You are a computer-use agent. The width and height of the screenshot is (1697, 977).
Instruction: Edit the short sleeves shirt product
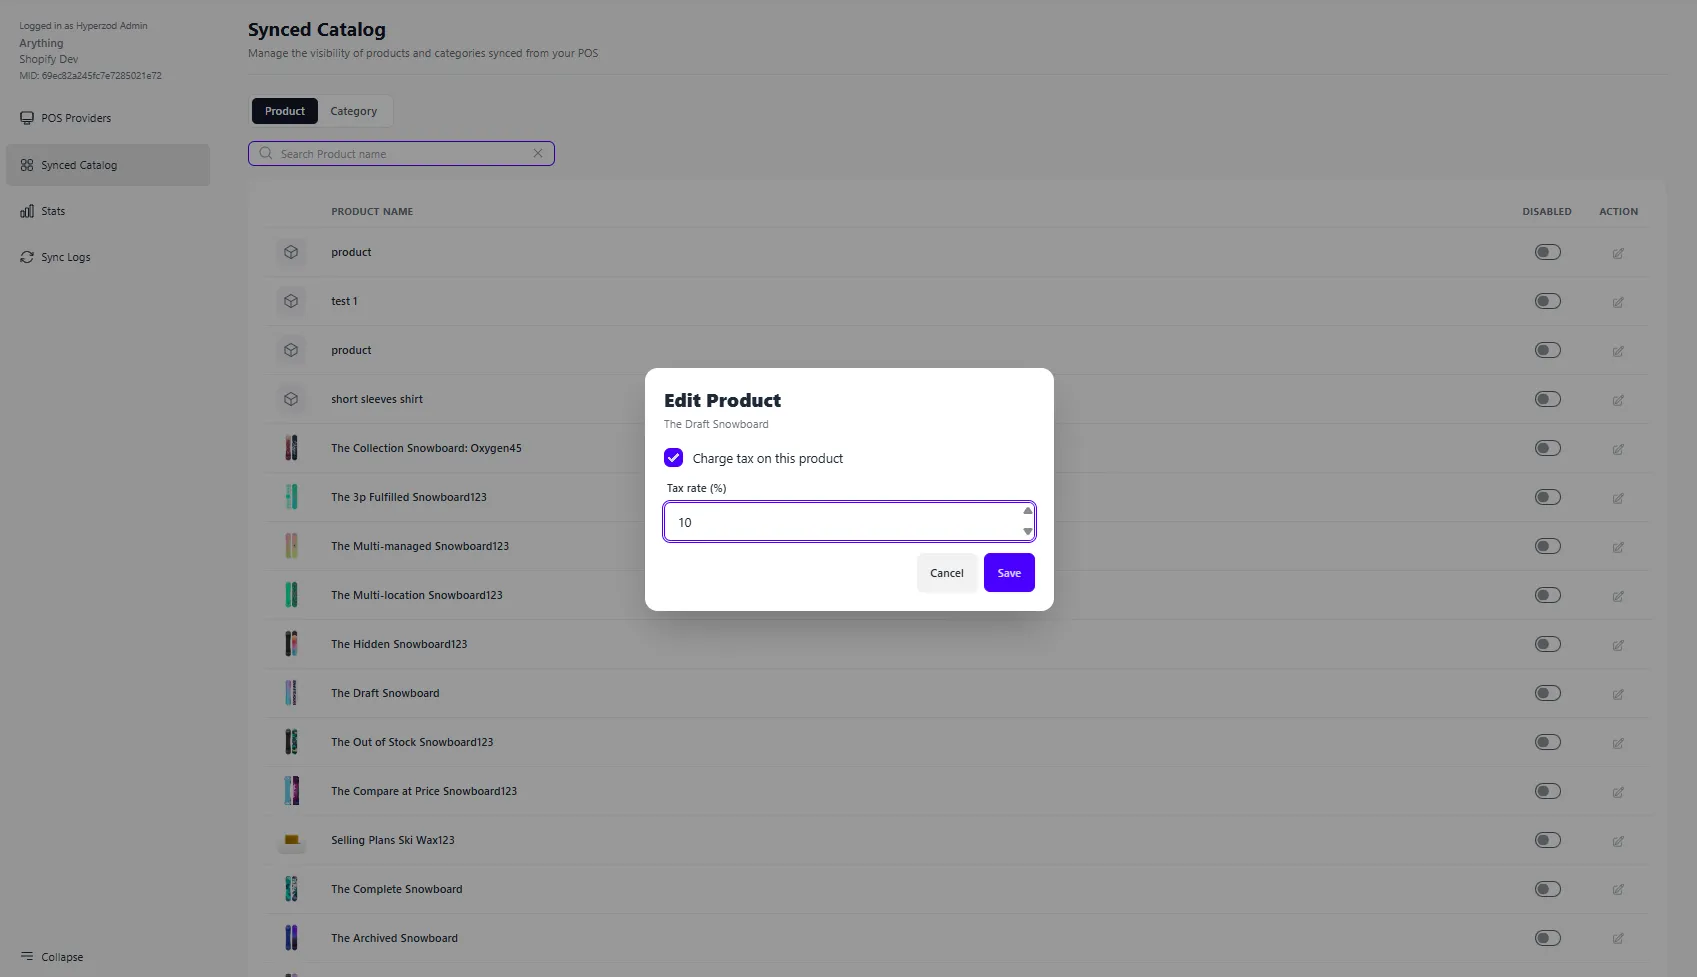[1618, 400]
